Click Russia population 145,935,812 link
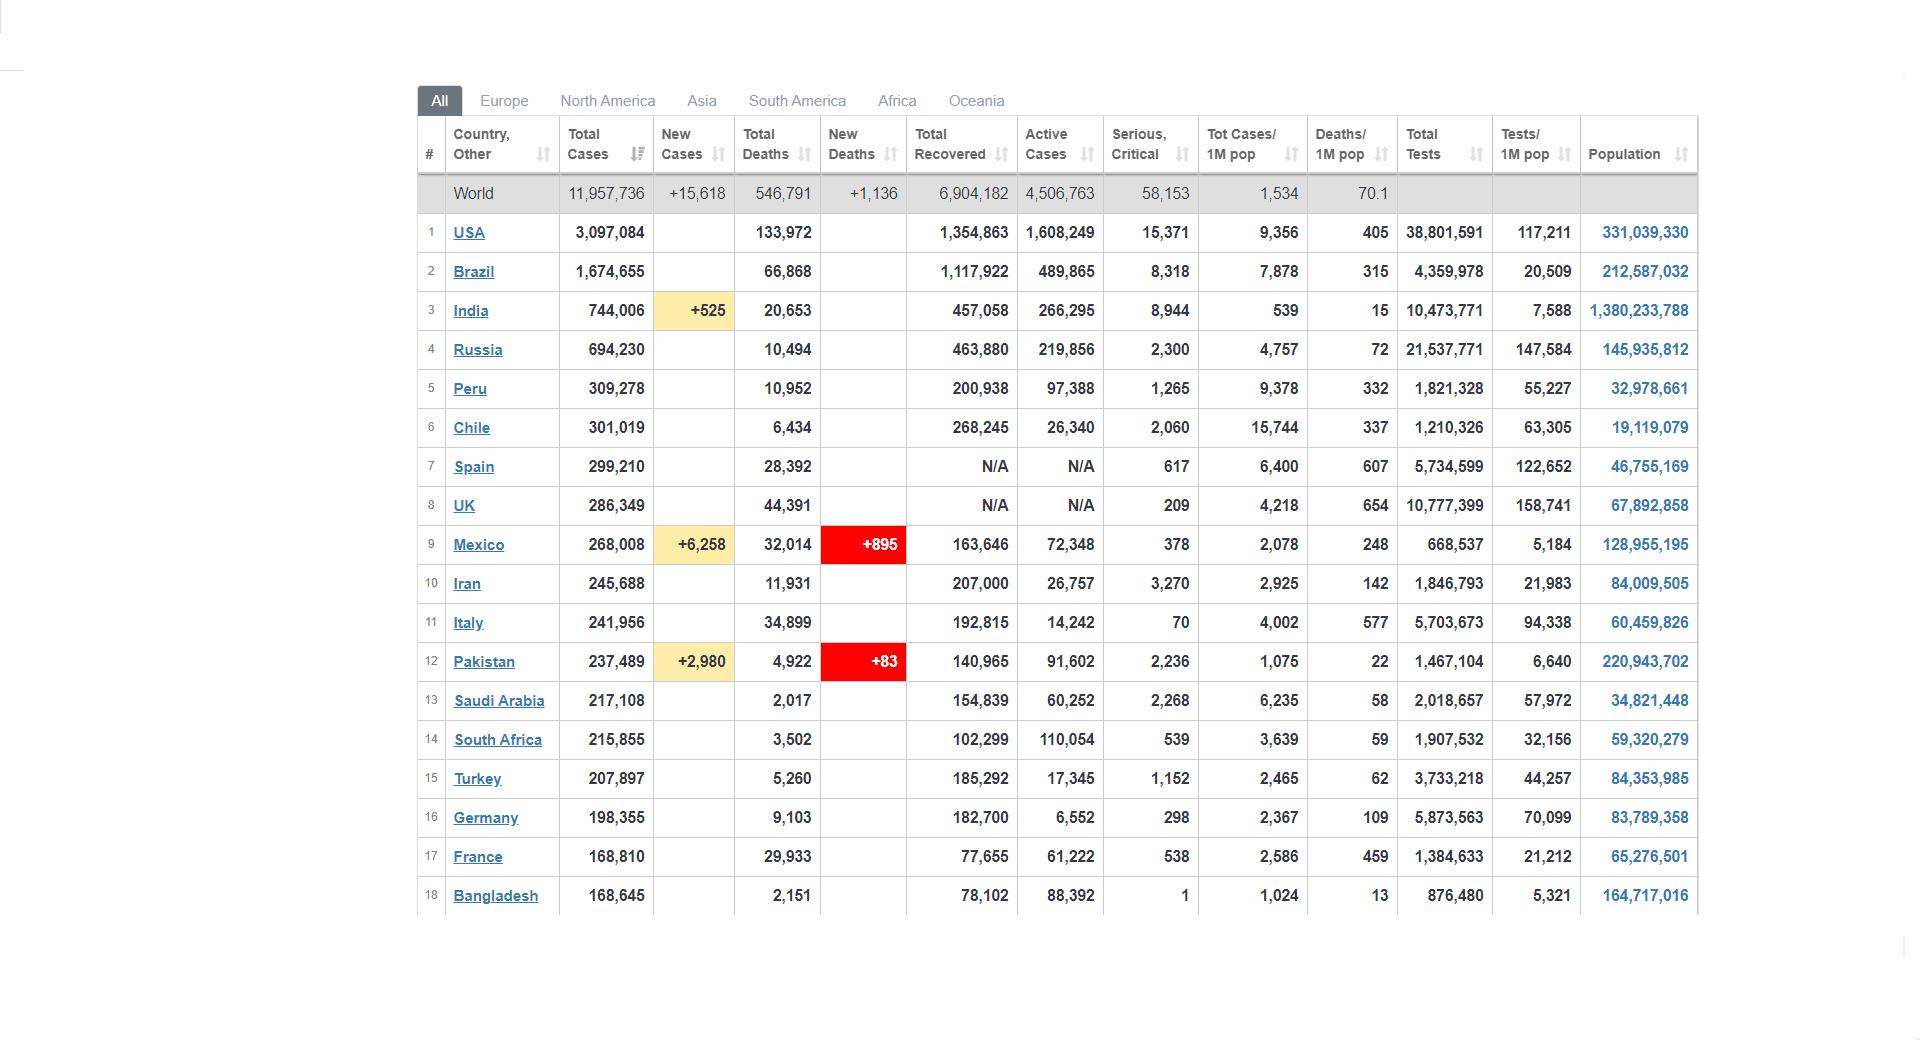Viewport: 1920px width, 1040px height. (1645, 350)
